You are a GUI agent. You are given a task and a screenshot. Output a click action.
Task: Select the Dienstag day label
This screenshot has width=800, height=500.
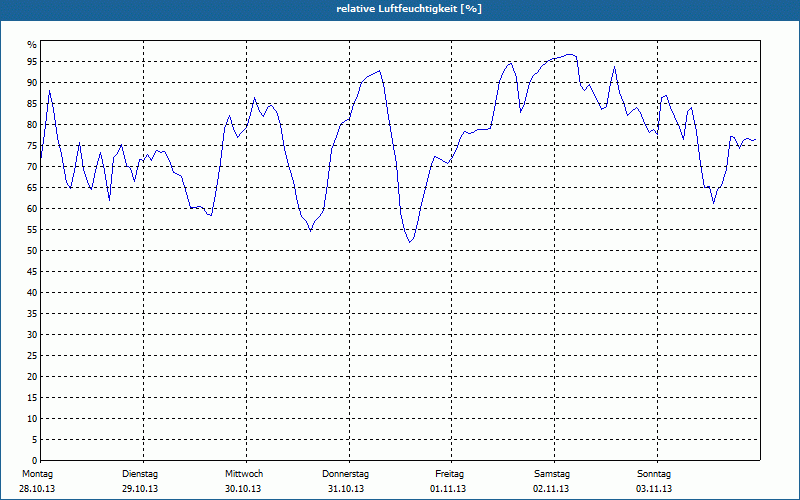[140, 474]
